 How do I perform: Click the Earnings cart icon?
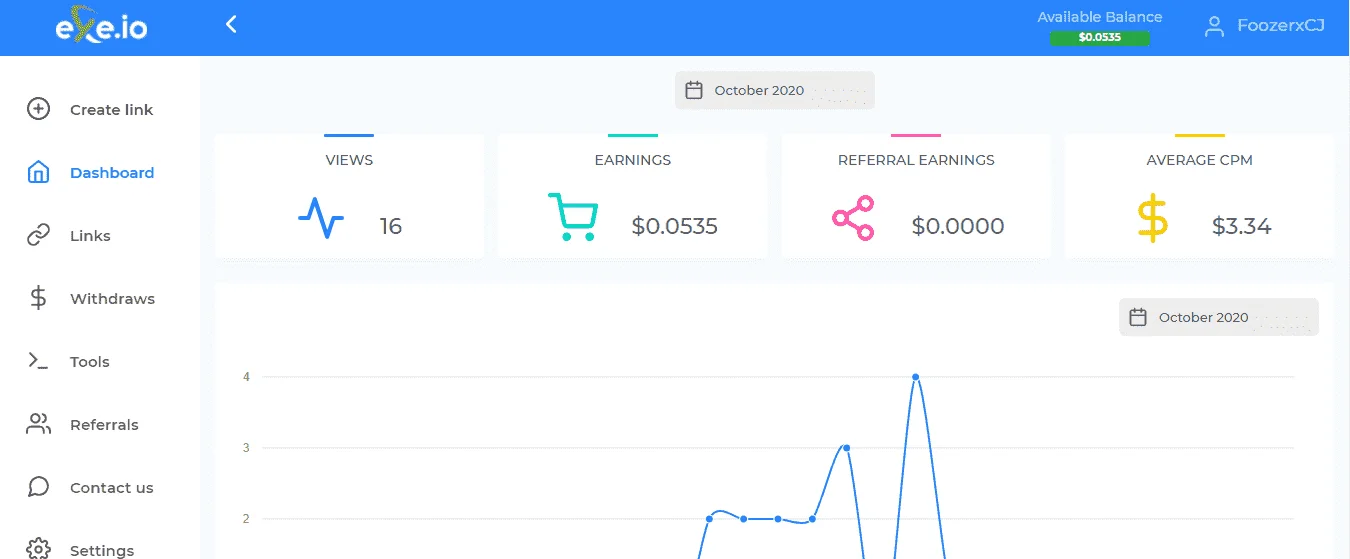[573, 217]
